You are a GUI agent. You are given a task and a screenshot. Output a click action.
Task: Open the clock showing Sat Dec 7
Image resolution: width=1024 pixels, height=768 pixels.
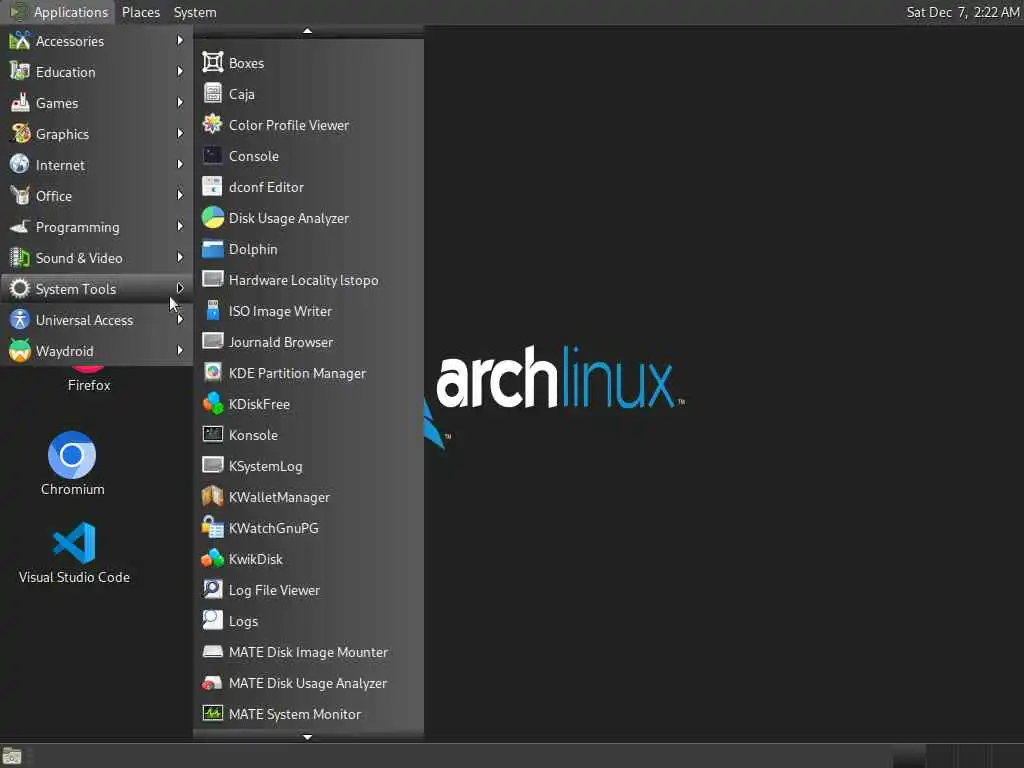962,12
